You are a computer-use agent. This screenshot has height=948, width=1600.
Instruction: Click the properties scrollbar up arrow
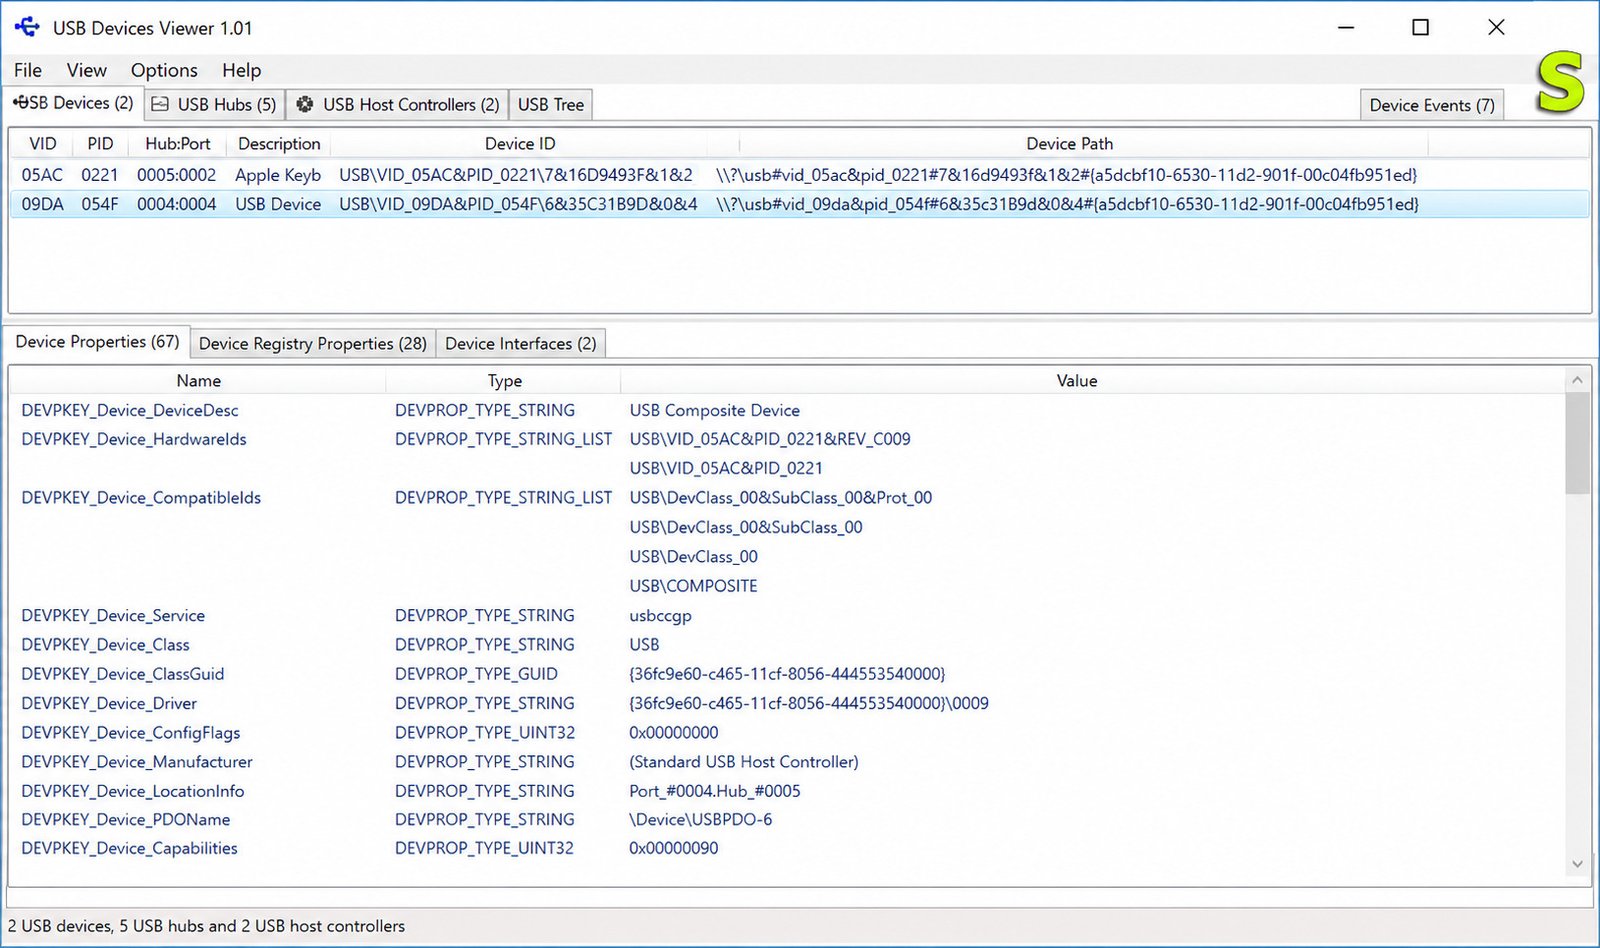click(x=1577, y=380)
